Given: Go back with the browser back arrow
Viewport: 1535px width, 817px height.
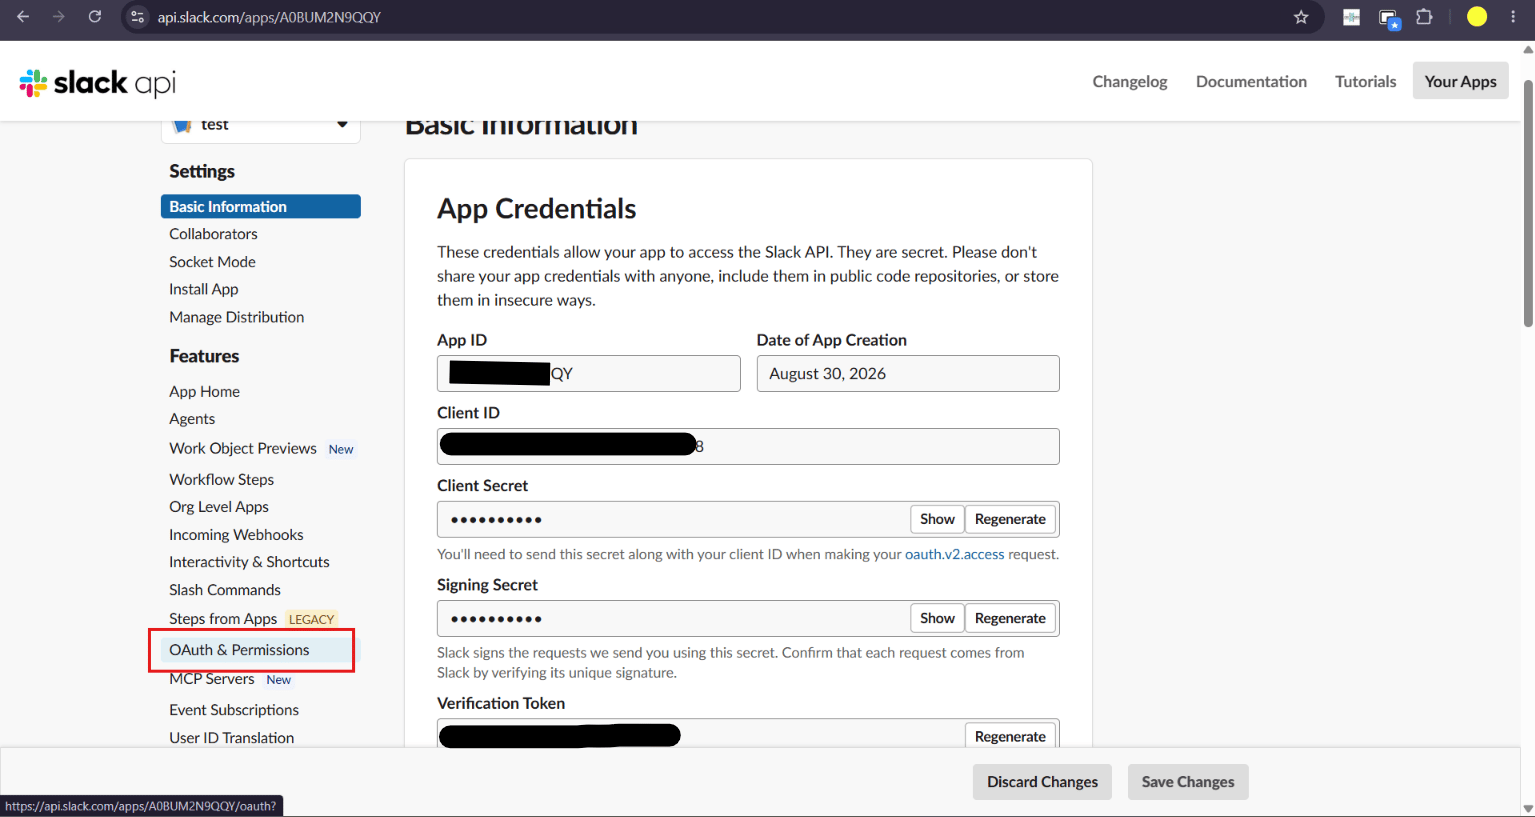Looking at the screenshot, I should [23, 17].
